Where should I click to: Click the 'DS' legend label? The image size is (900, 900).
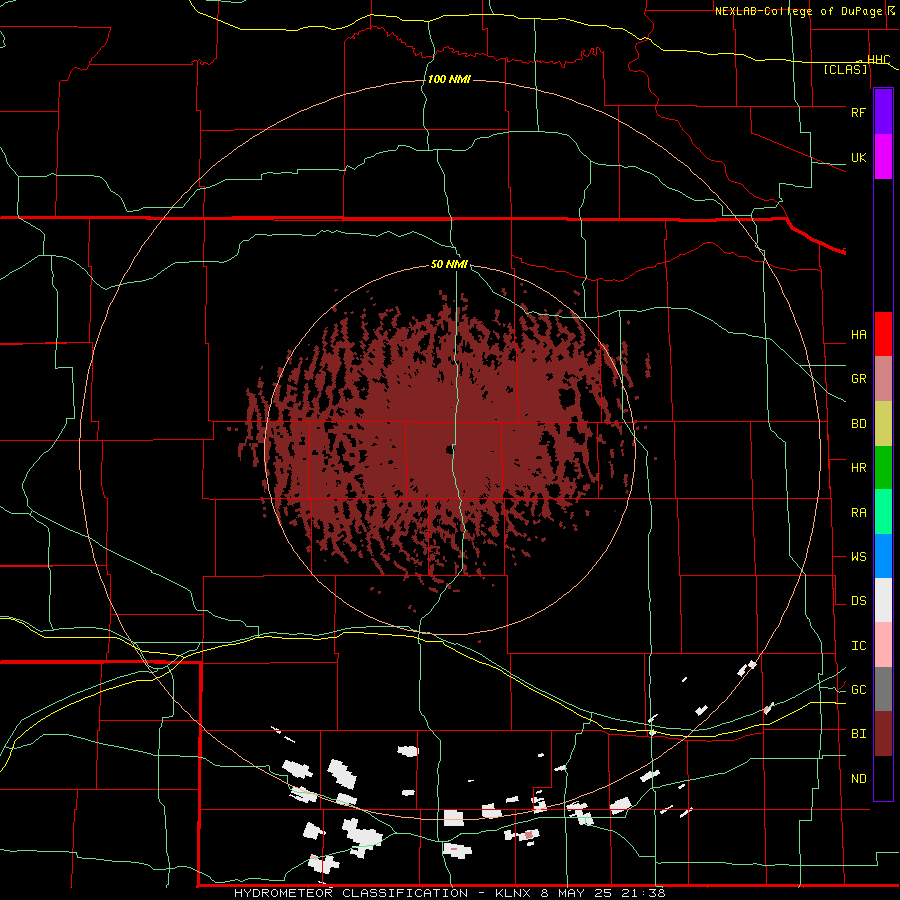pyautogui.click(x=858, y=601)
